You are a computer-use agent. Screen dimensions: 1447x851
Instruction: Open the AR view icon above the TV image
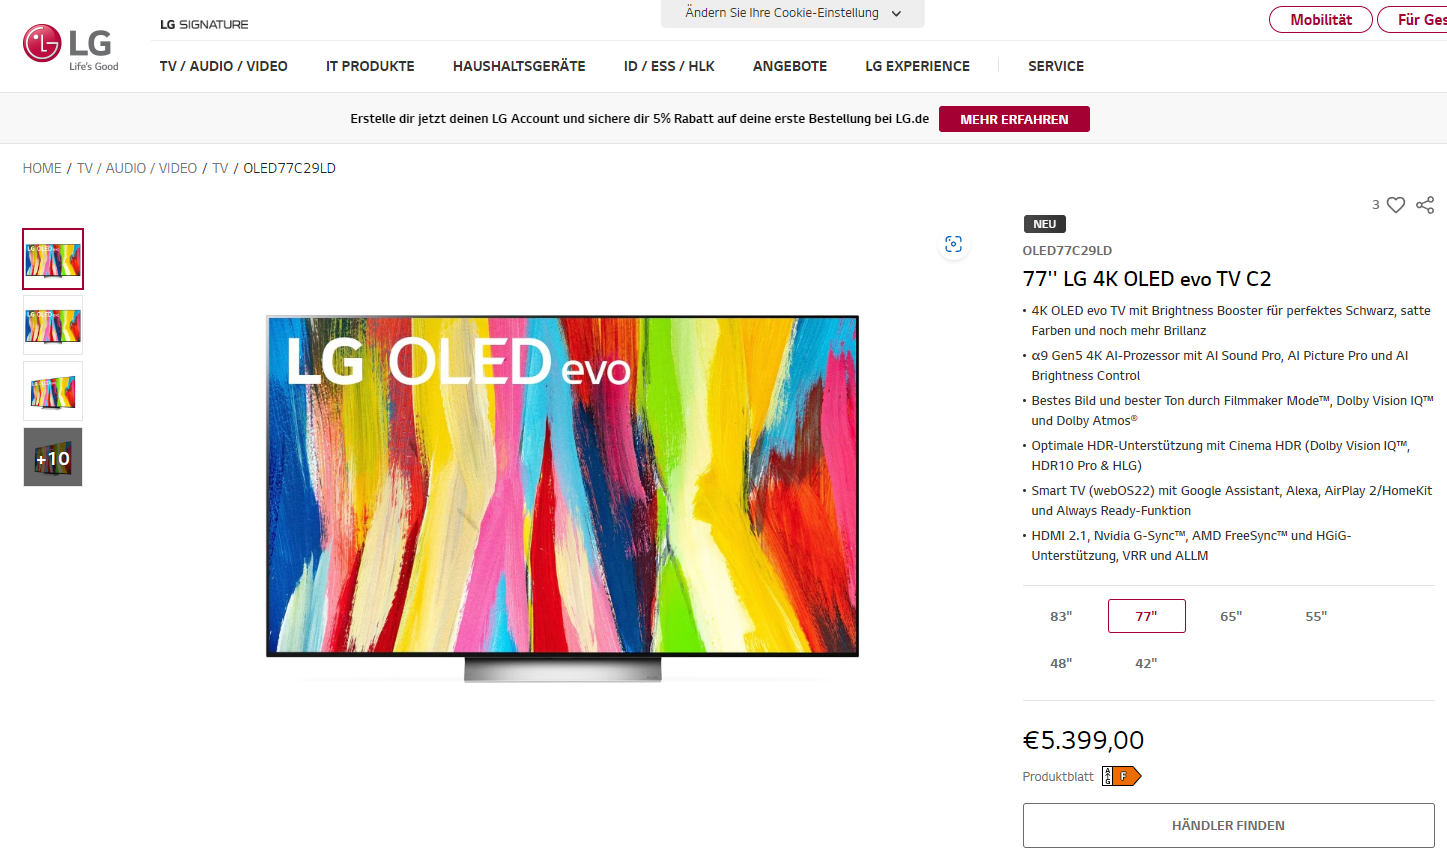(953, 244)
